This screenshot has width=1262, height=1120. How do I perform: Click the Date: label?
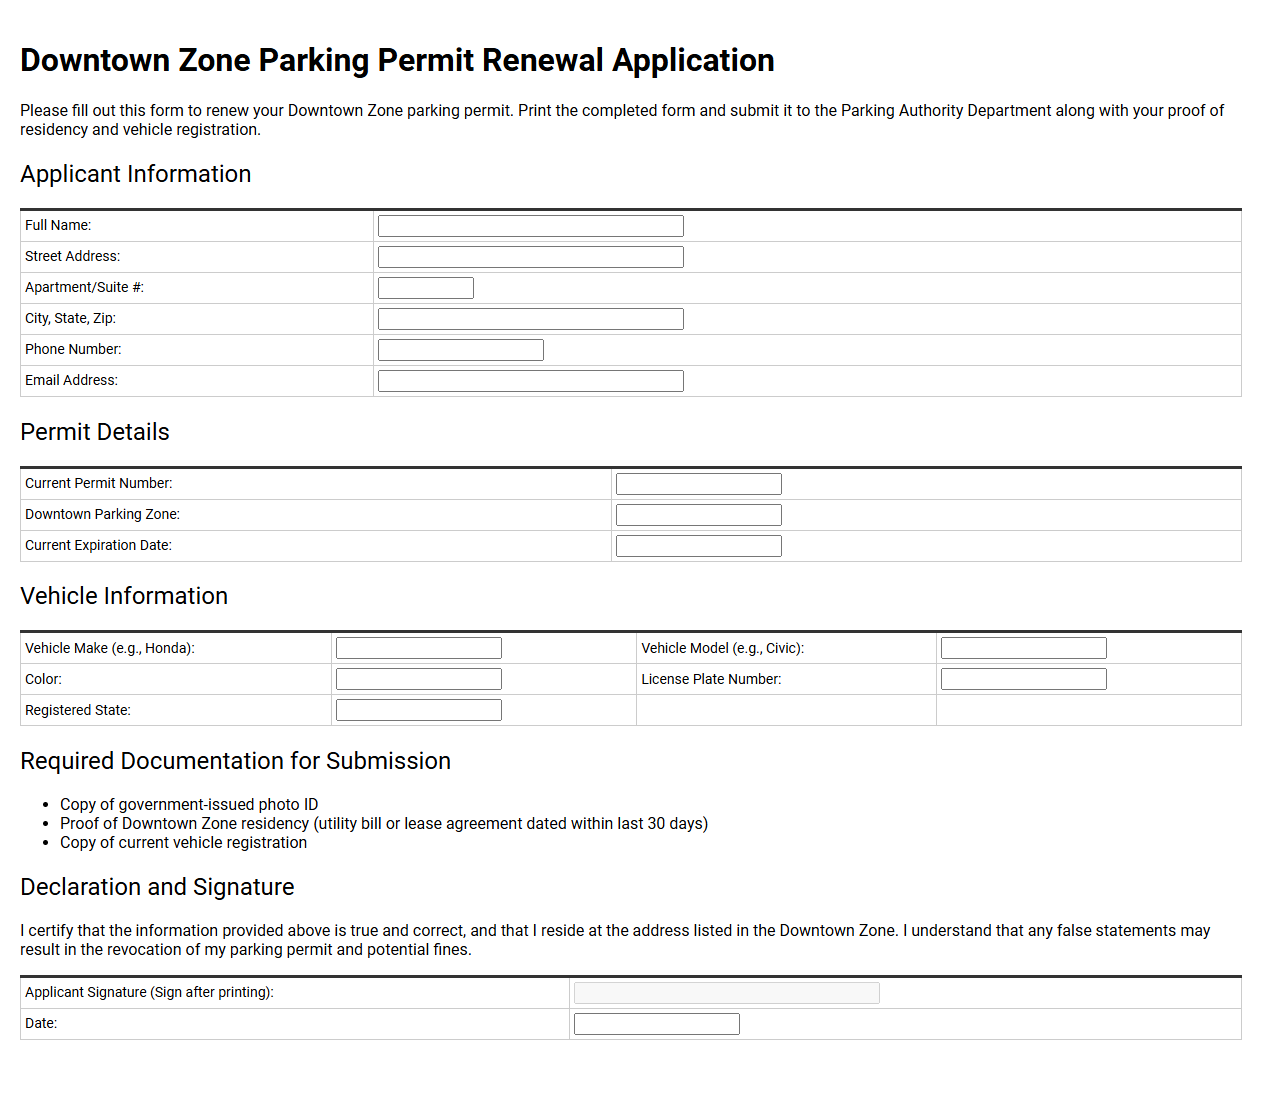(41, 1024)
